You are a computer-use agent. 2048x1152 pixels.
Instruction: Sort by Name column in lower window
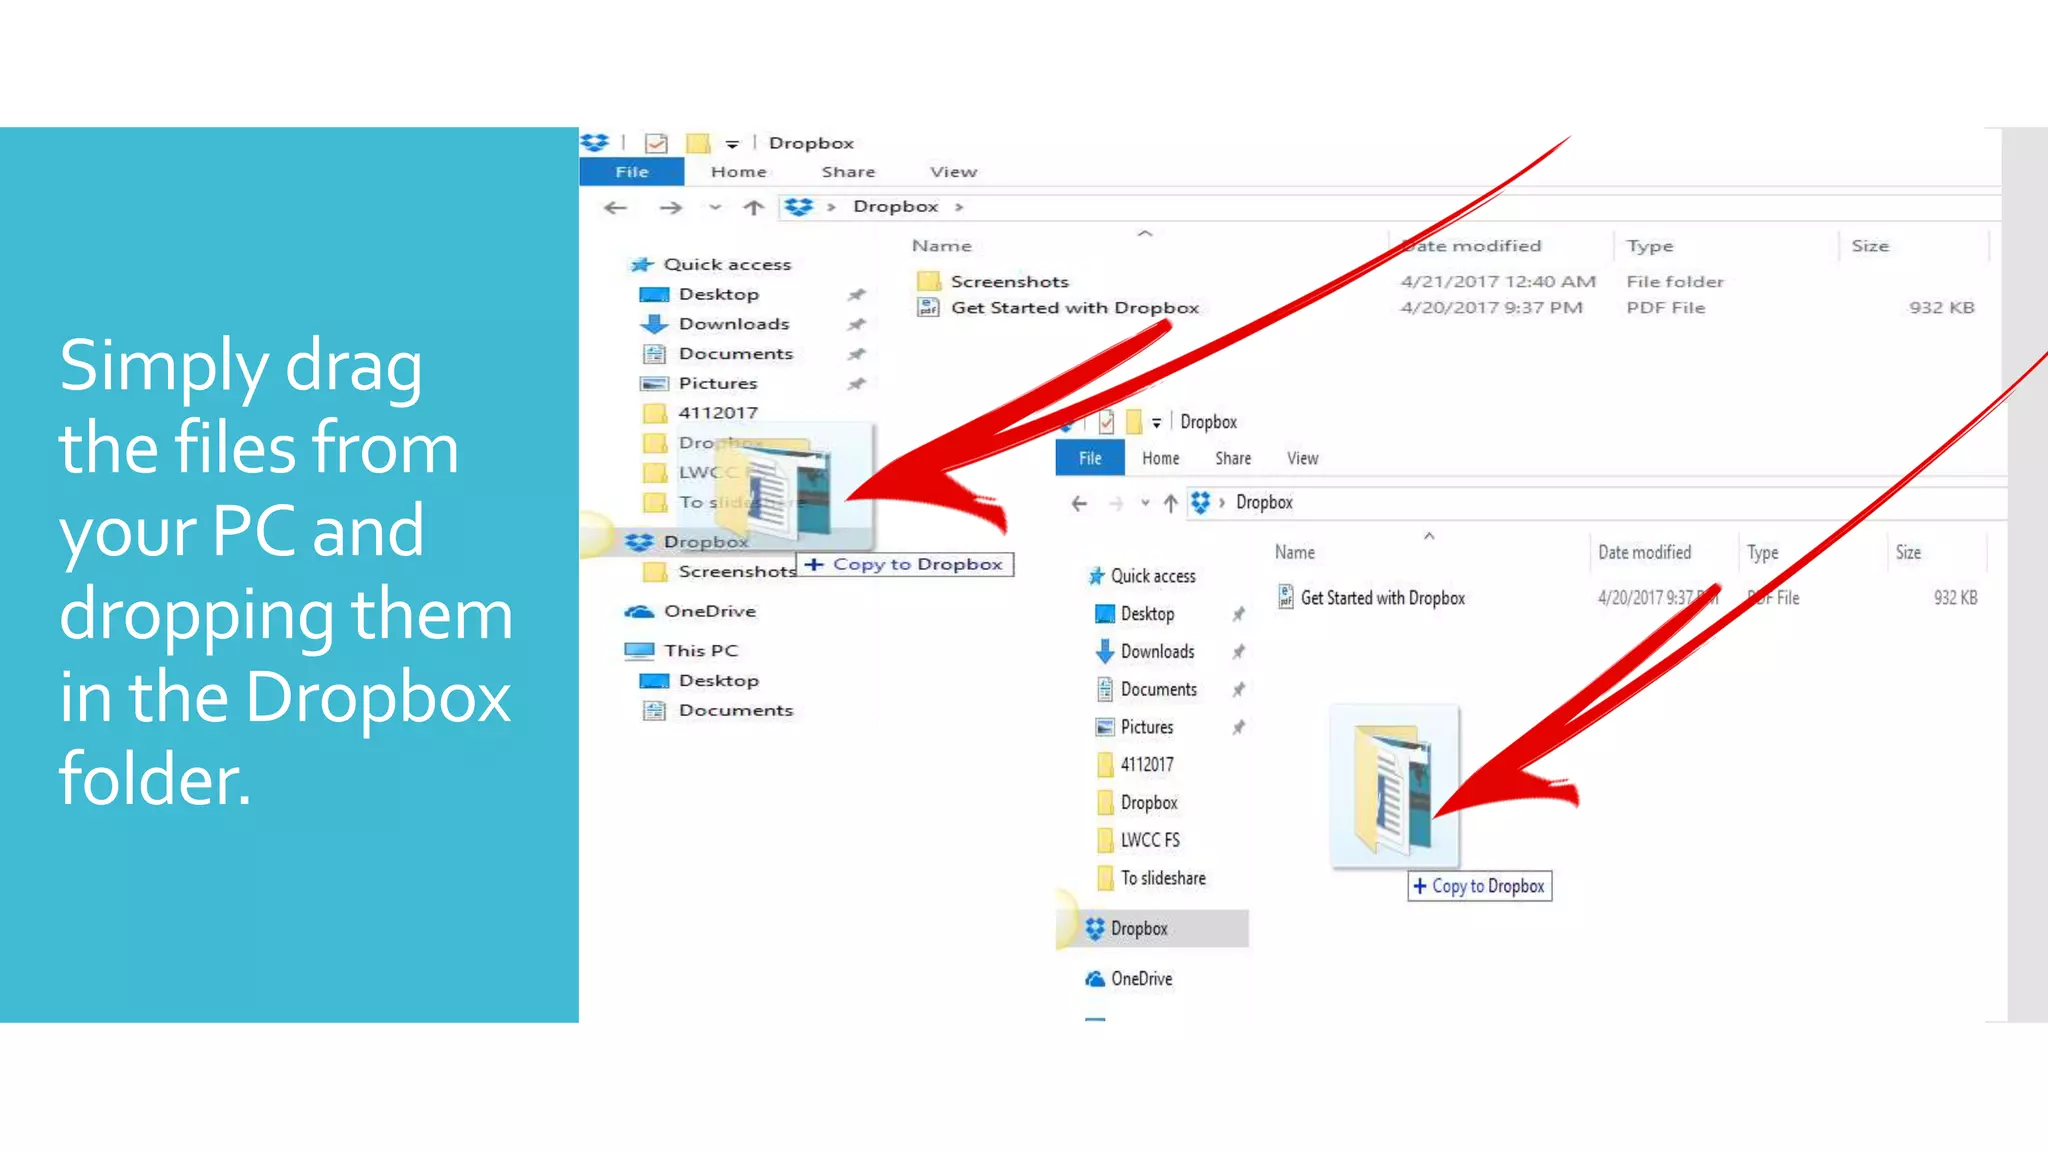tap(1294, 552)
